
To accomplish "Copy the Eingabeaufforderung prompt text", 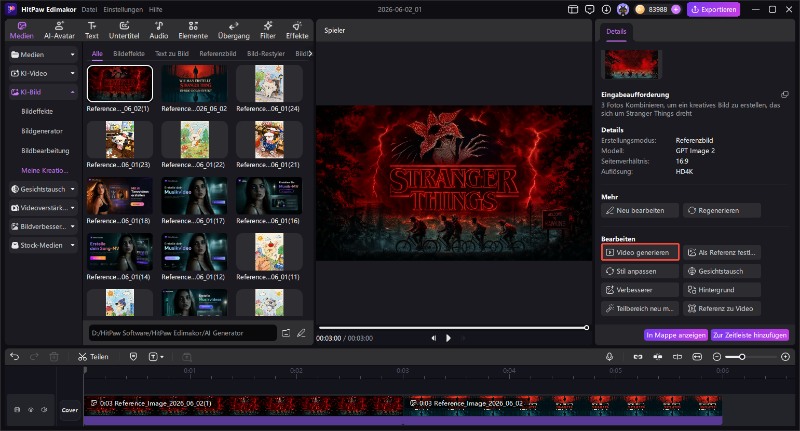I will tap(785, 94).
